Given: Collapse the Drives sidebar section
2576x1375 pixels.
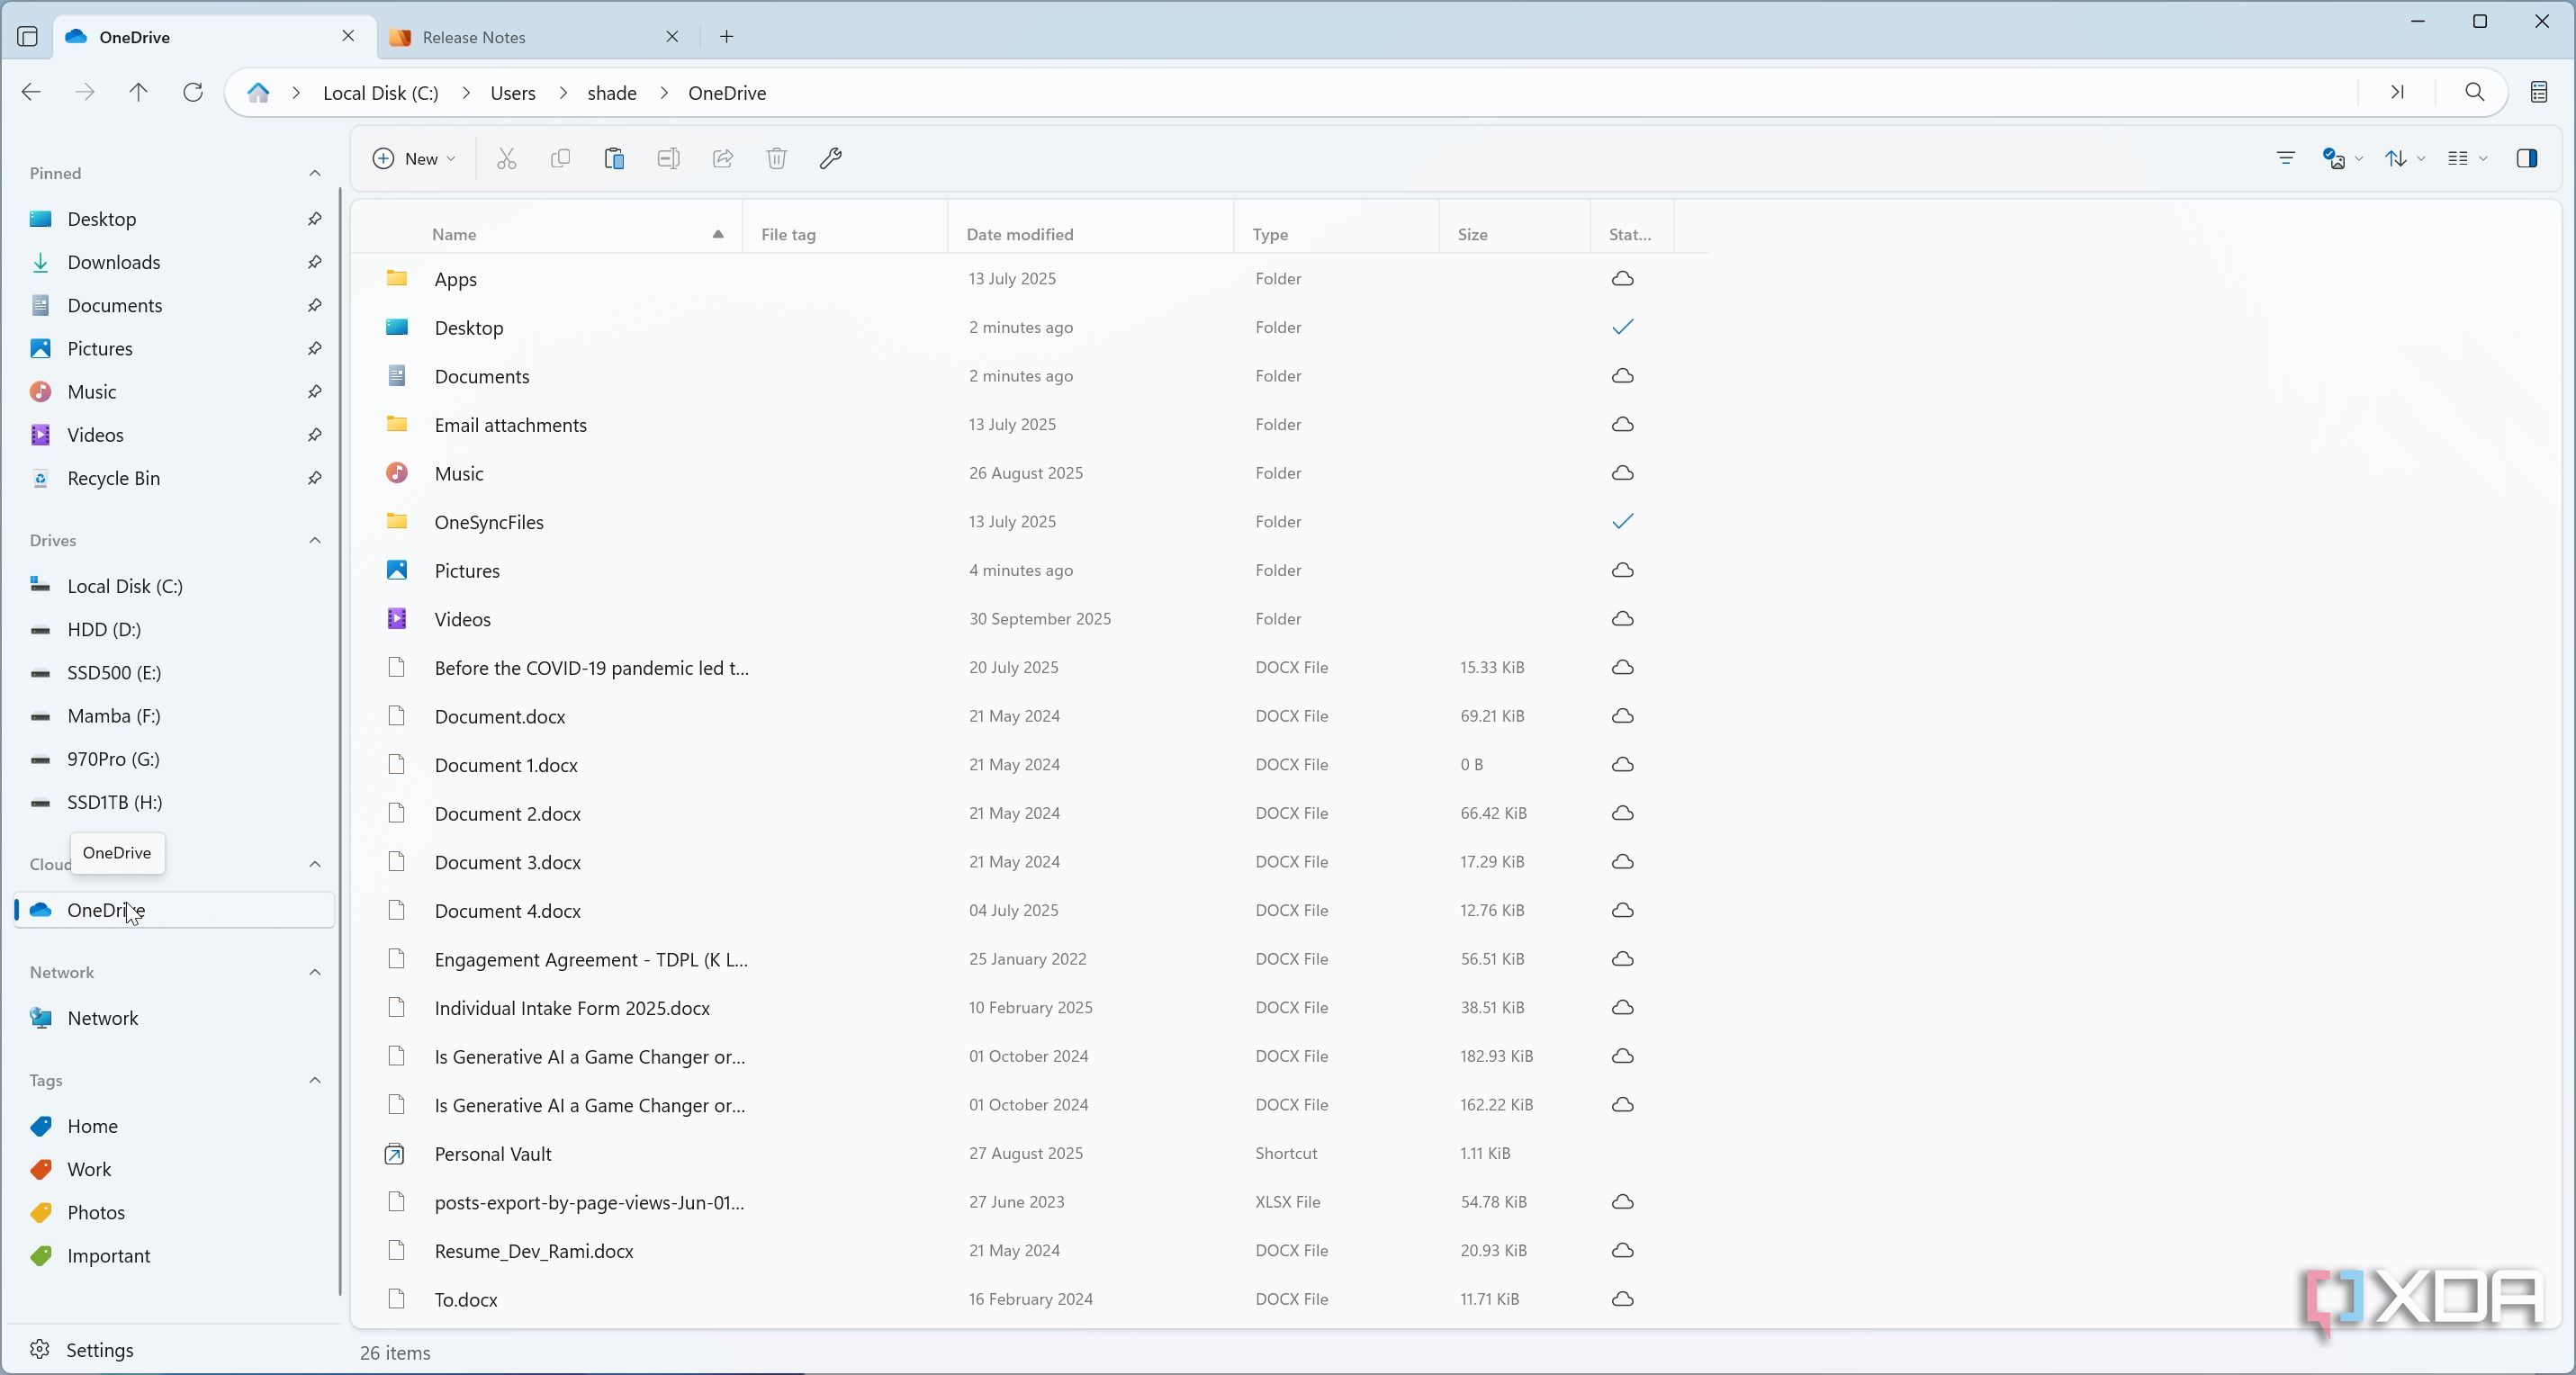Looking at the screenshot, I should click(314, 540).
